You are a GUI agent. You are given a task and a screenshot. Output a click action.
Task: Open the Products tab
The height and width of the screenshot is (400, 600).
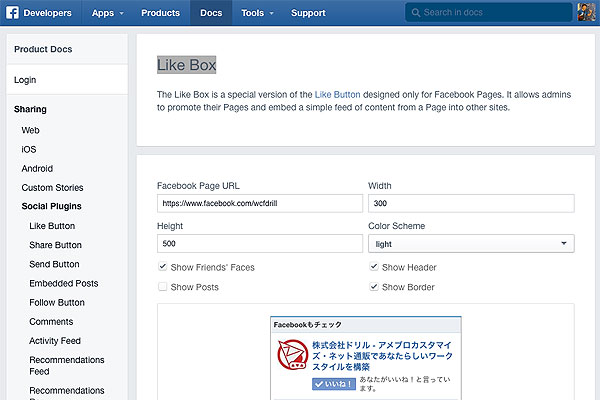[160, 13]
